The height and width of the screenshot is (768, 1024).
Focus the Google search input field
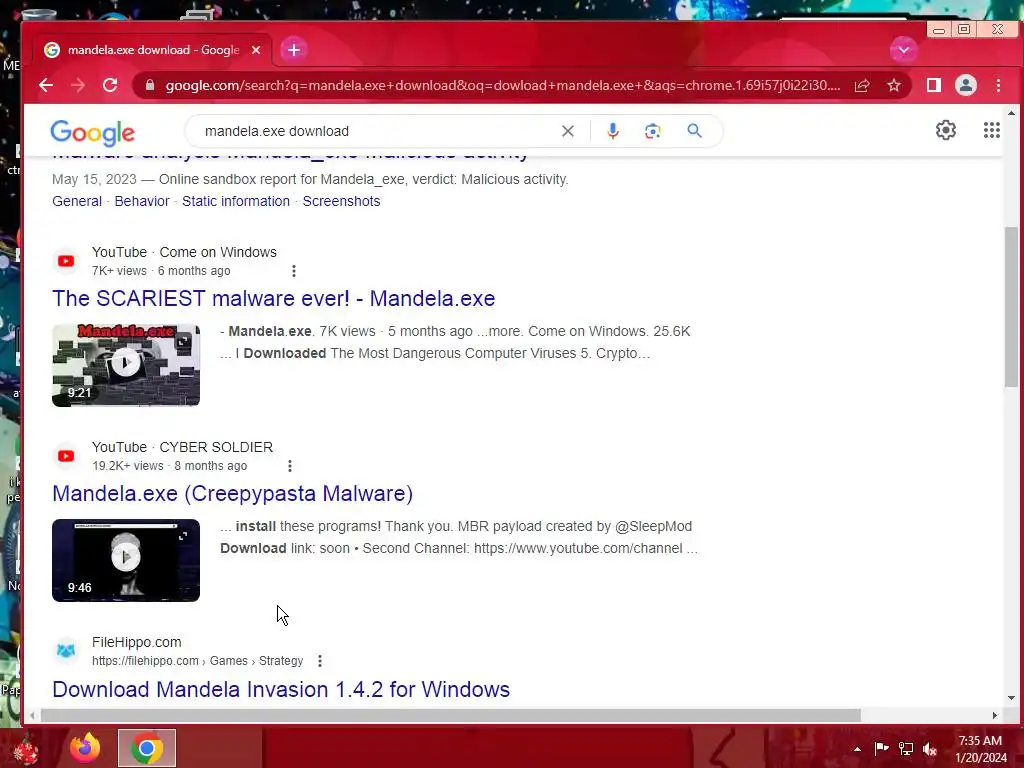point(379,131)
